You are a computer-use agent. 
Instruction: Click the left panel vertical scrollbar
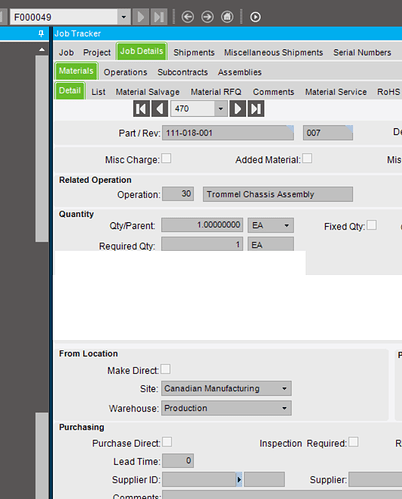tap(42, 148)
